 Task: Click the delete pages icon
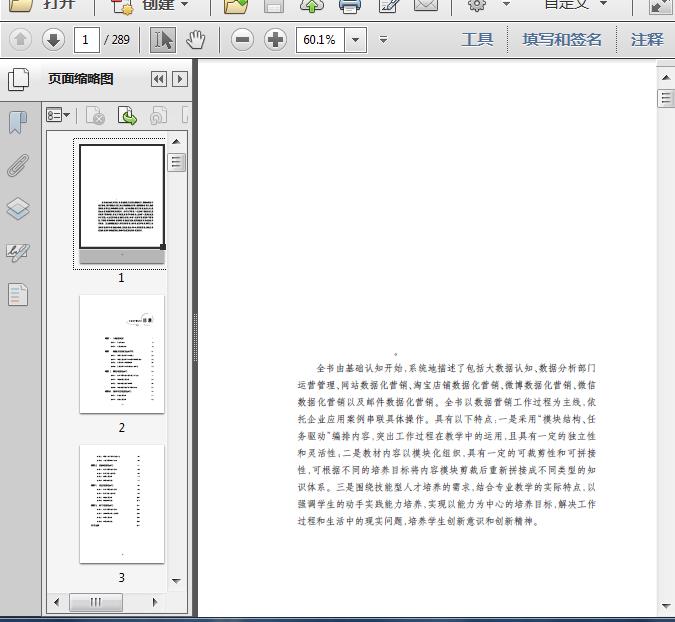click(x=96, y=116)
